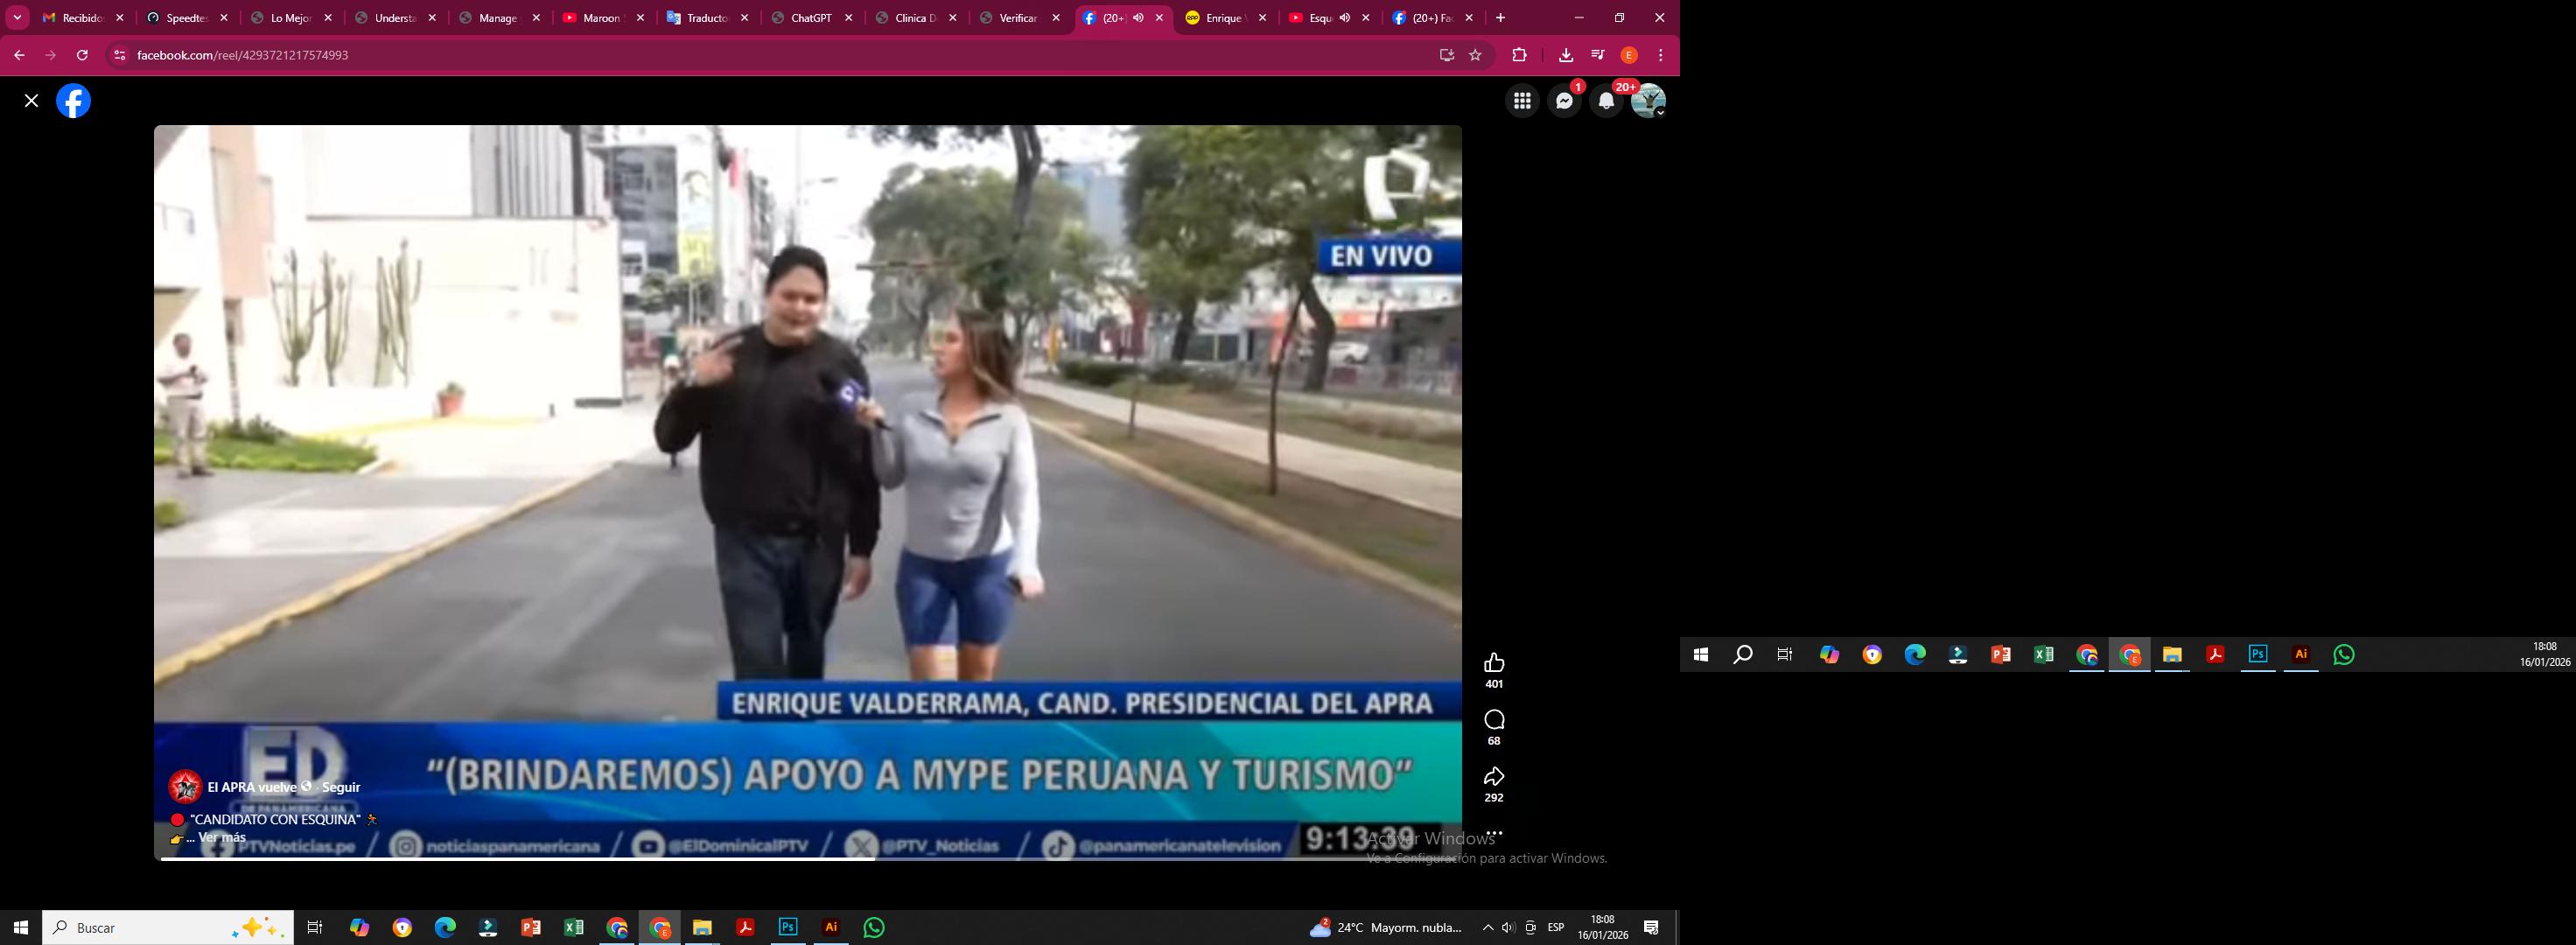This screenshot has width=2576, height=945.
Task: Mute audio on the Facebook reel tab
Action: click(1138, 18)
